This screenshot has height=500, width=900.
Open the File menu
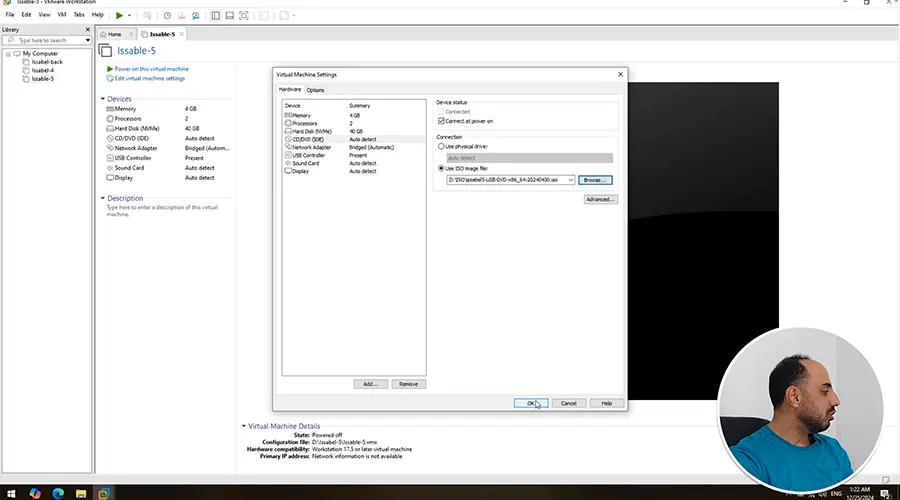coord(10,15)
